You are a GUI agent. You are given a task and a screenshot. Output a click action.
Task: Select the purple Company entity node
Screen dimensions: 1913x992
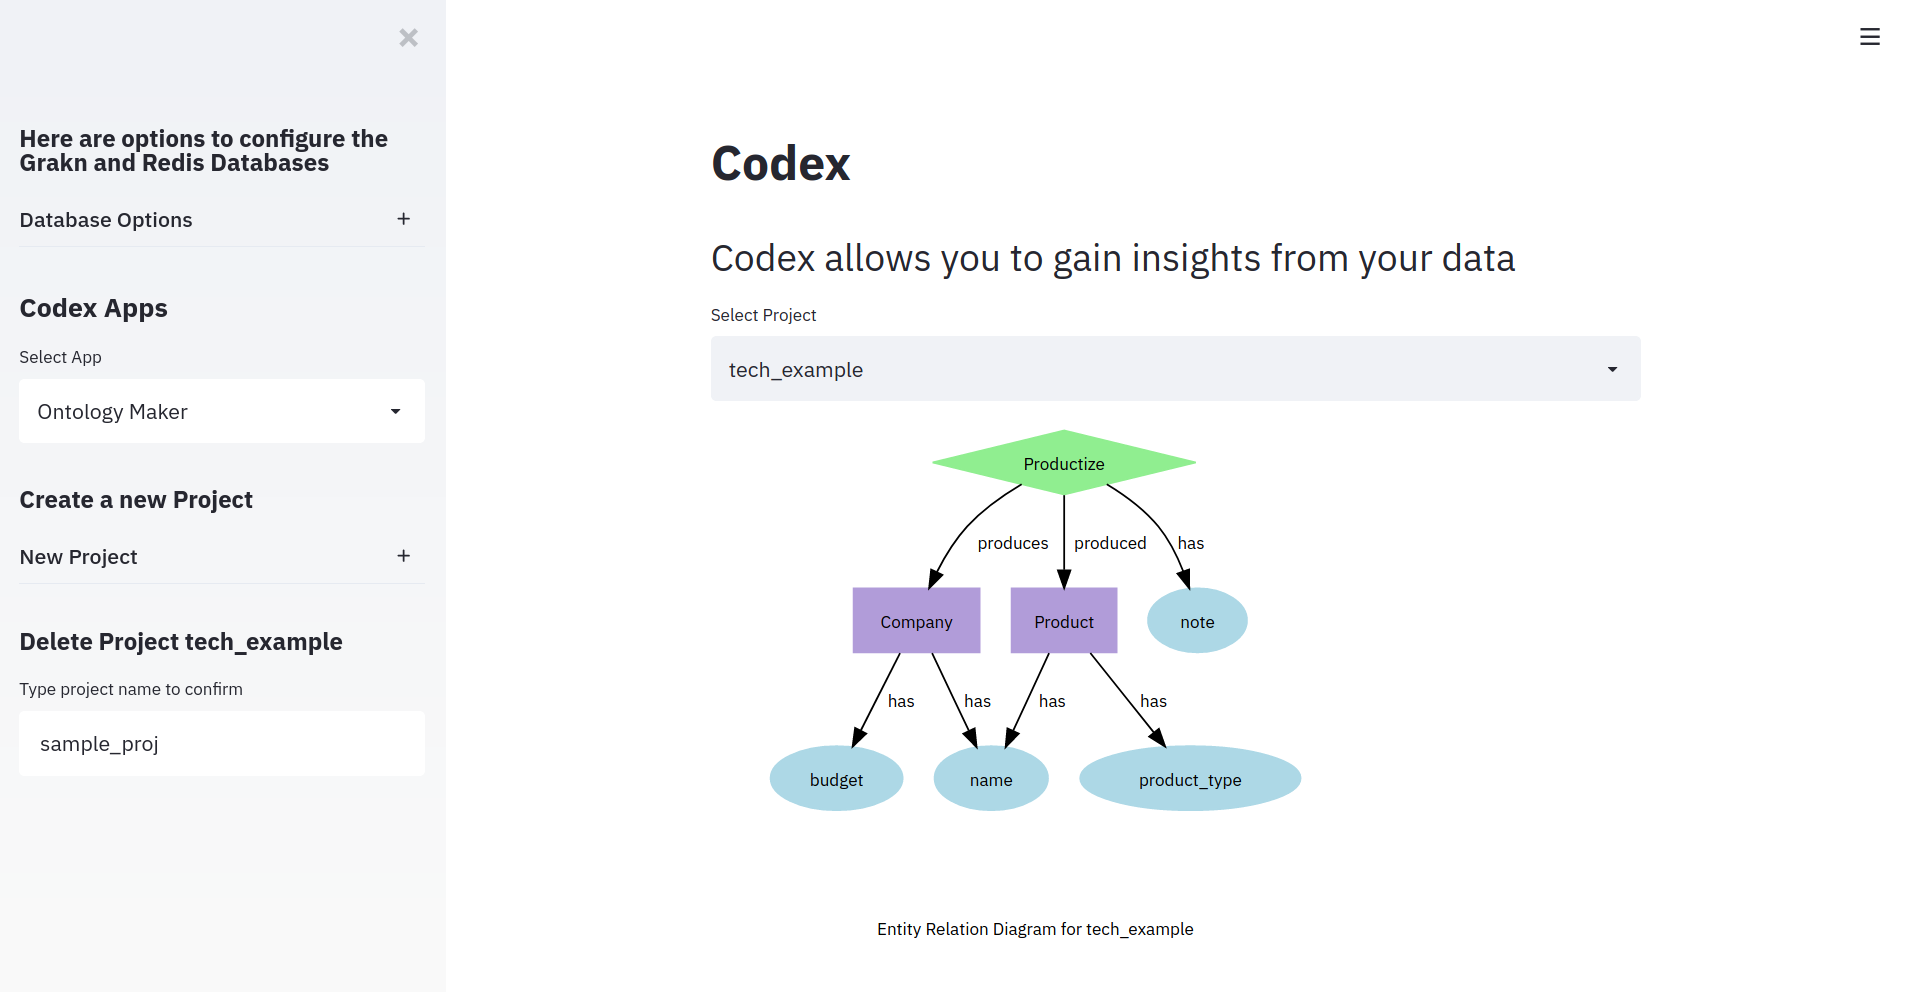point(915,621)
